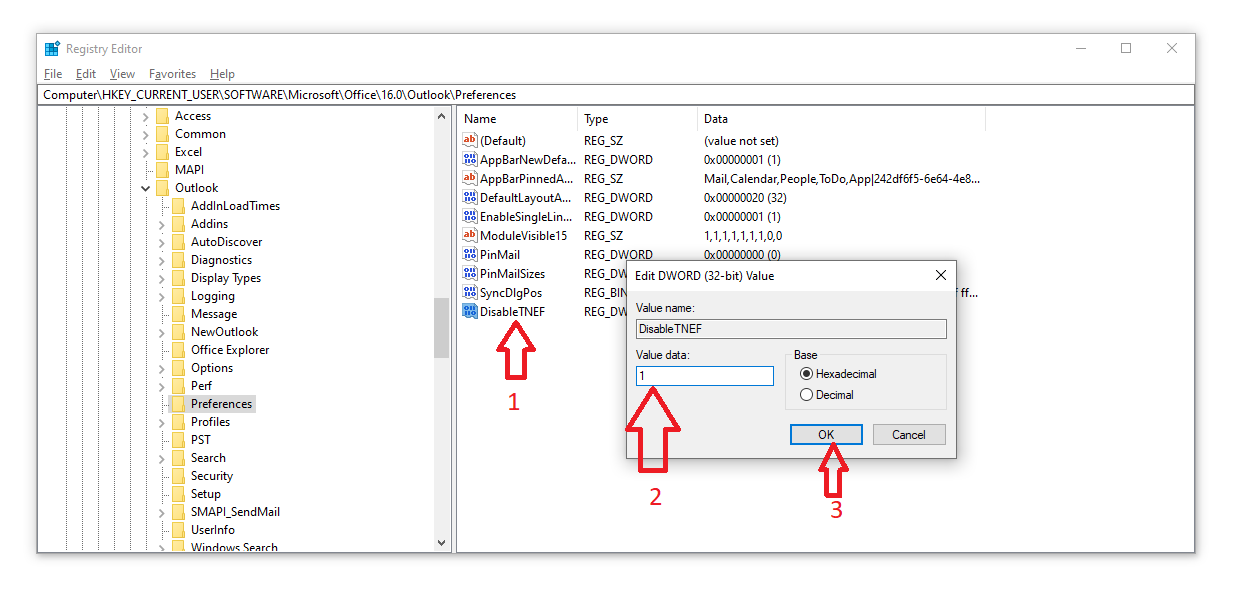Expand the Addins key
The image size is (1258, 599).
coord(162,224)
